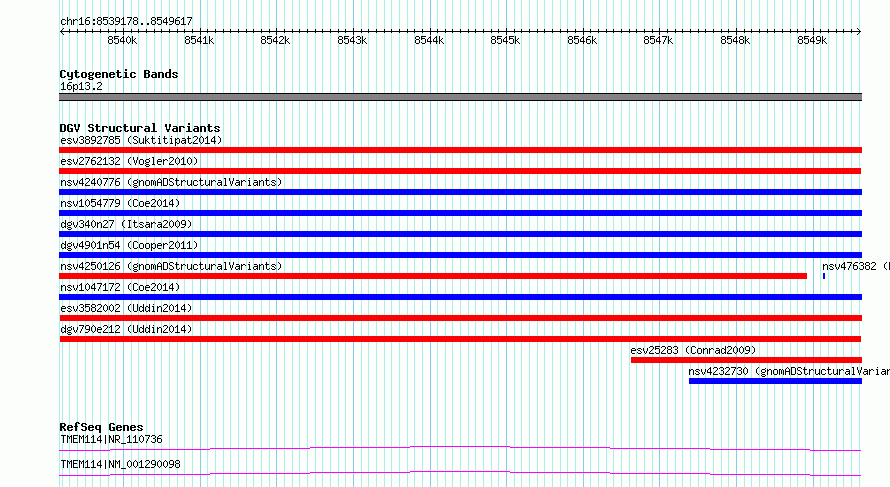Image resolution: width=890 pixels, height=487 pixels.
Task: Click the 8540k ruler tick label
Action: [122, 40]
